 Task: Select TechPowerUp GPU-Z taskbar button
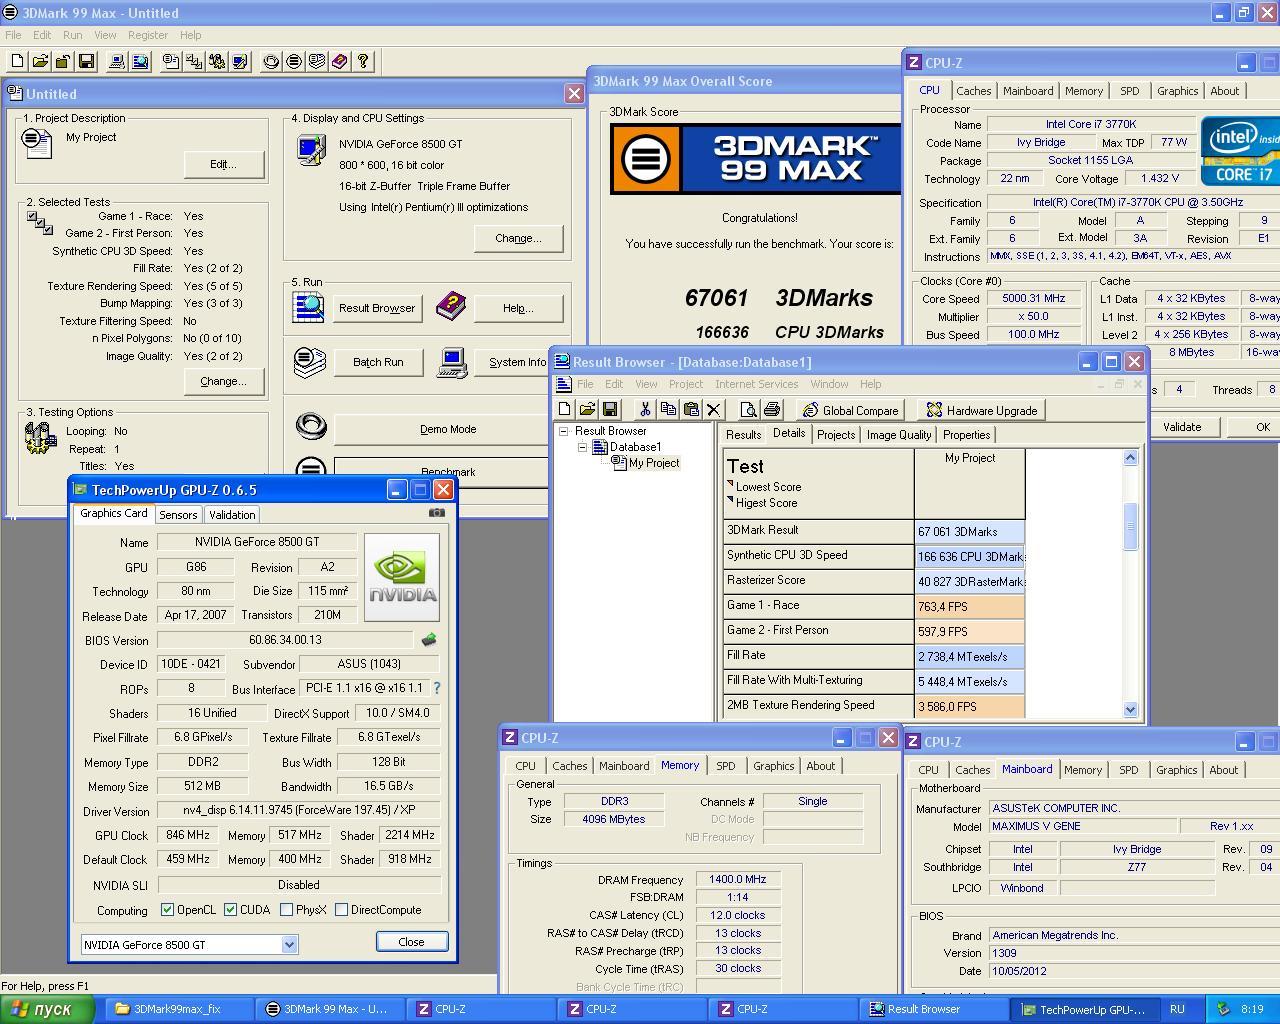pos(1083,1009)
